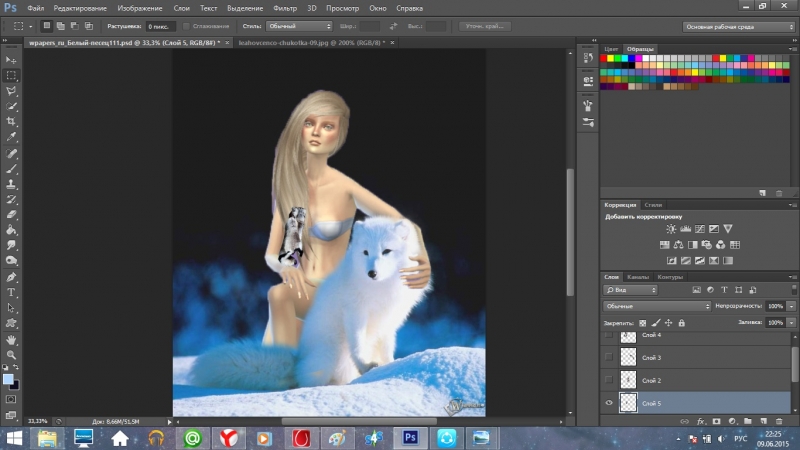Add a Curves adjustment
The image size is (800, 450).
[699, 229]
